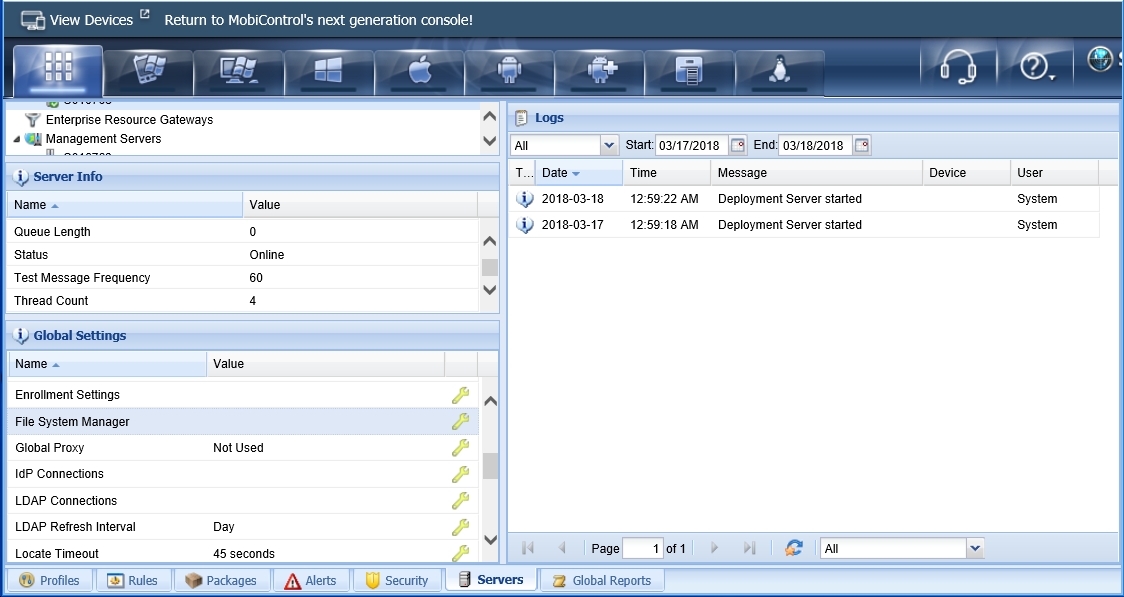This screenshot has width=1124, height=597.
Task: Open the log type All dropdown
Action: (x=609, y=146)
